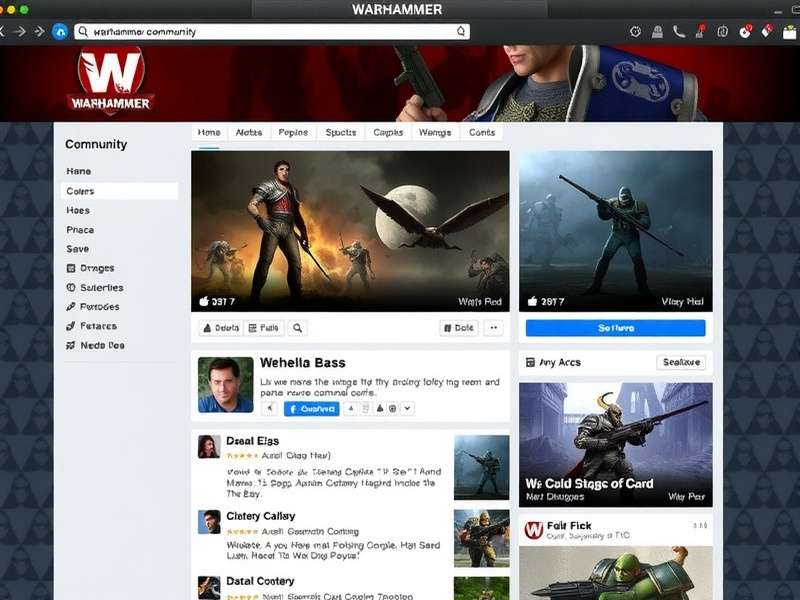The height and width of the screenshot is (600, 800).
Task: Open the rifle soldier featured image
Action: coord(615,231)
